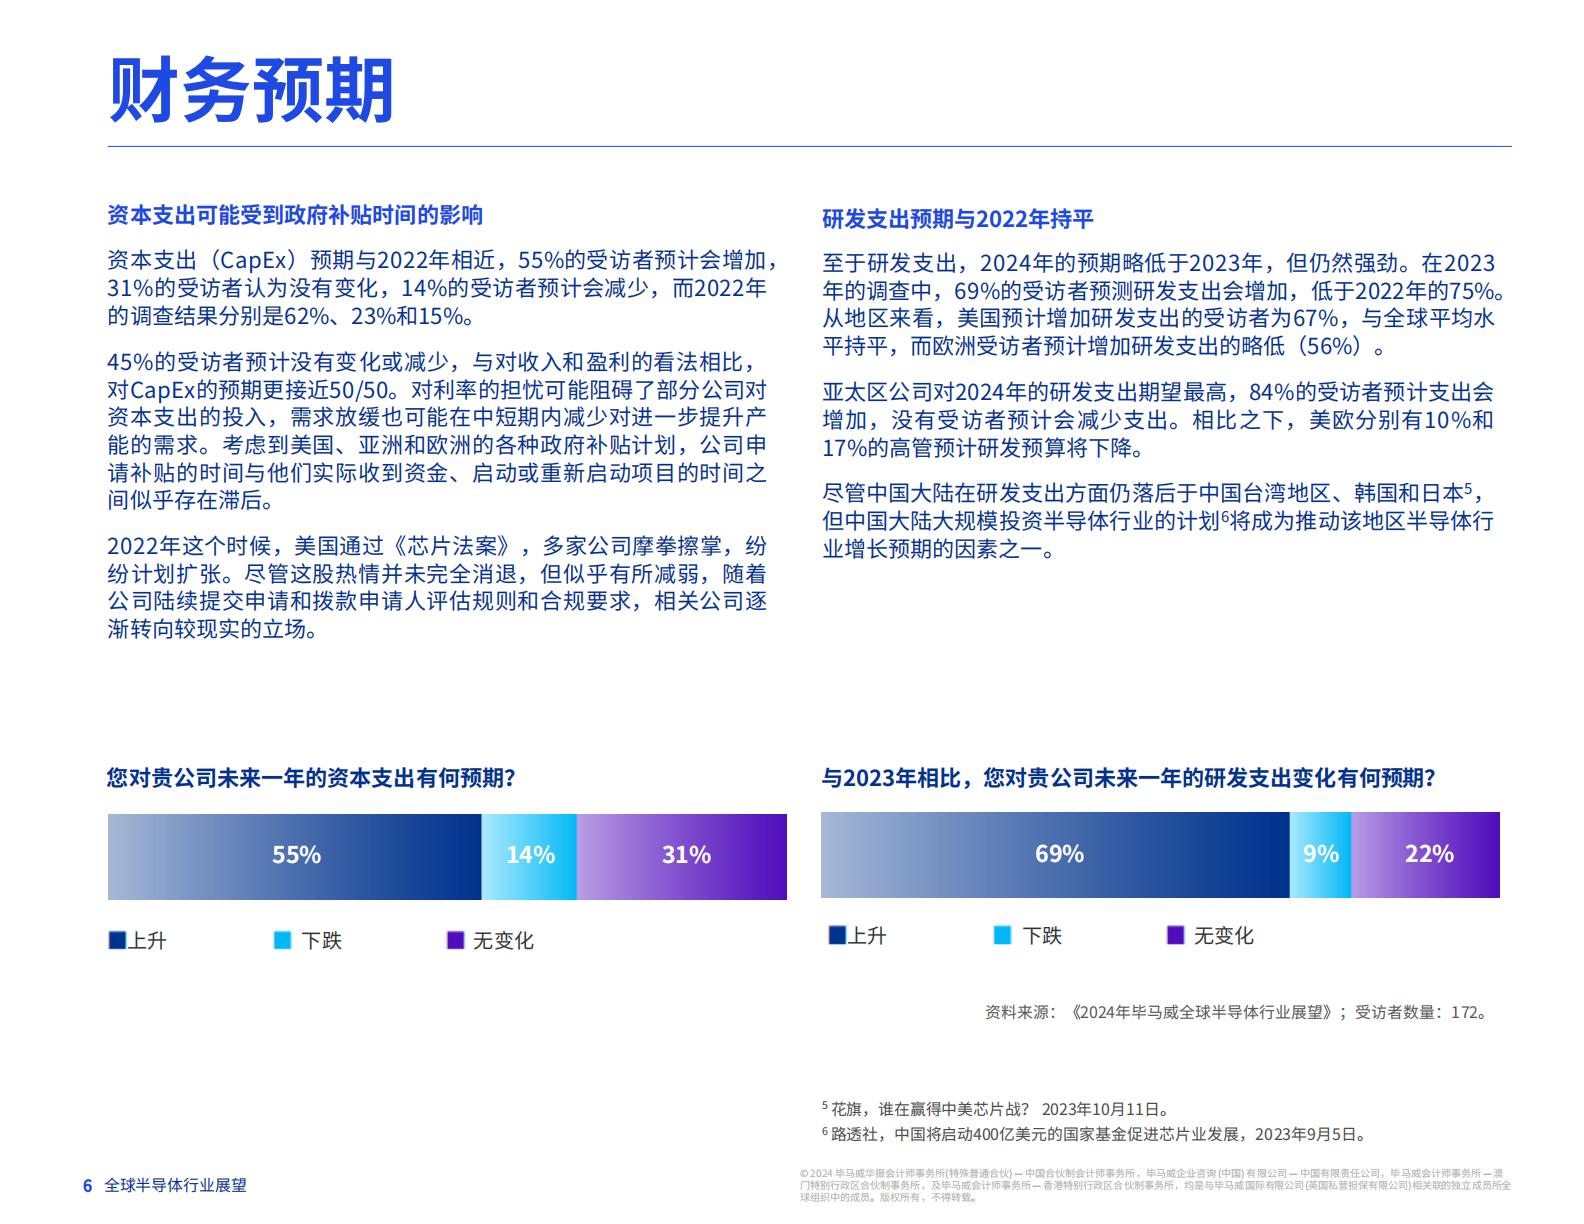1584x1224 pixels.
Task: Click the paragraph starting "至于研发支出，2024年的预期"
Action: coord(1164,305)
